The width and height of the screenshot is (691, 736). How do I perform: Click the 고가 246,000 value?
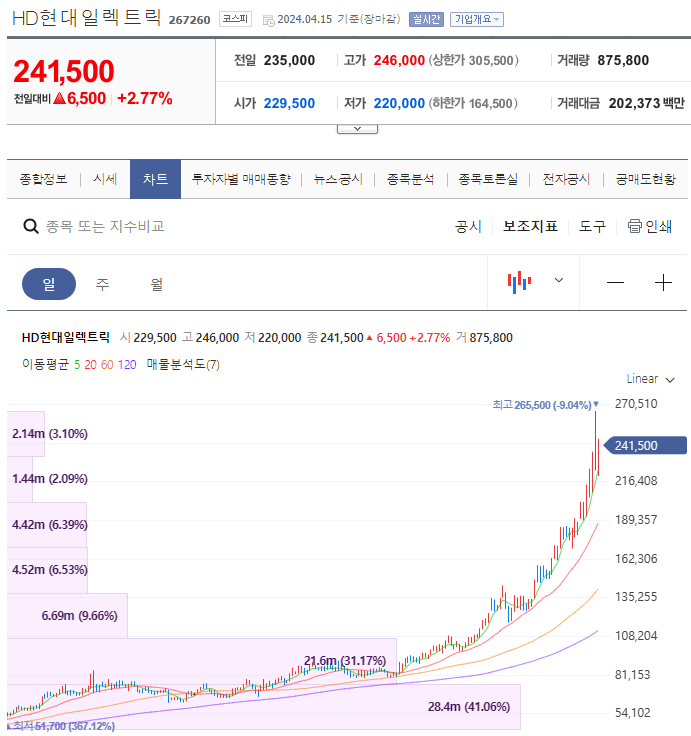point(399,61)
